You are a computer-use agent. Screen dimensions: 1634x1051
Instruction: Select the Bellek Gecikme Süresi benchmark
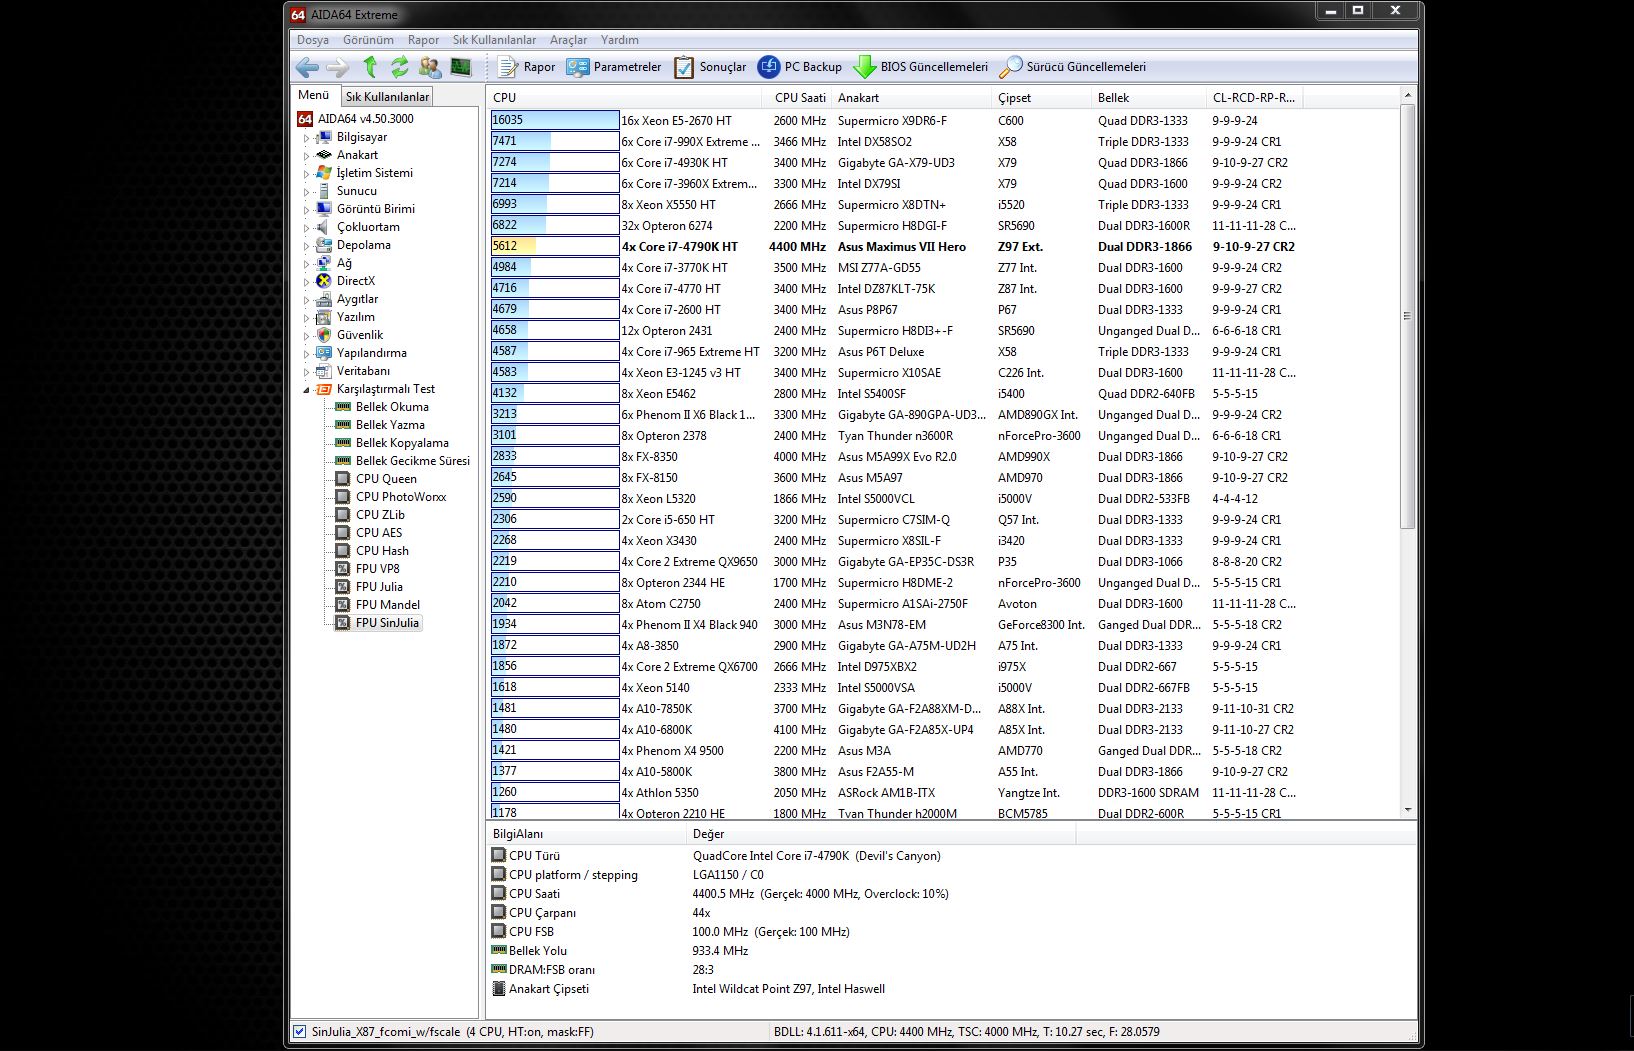412,461
